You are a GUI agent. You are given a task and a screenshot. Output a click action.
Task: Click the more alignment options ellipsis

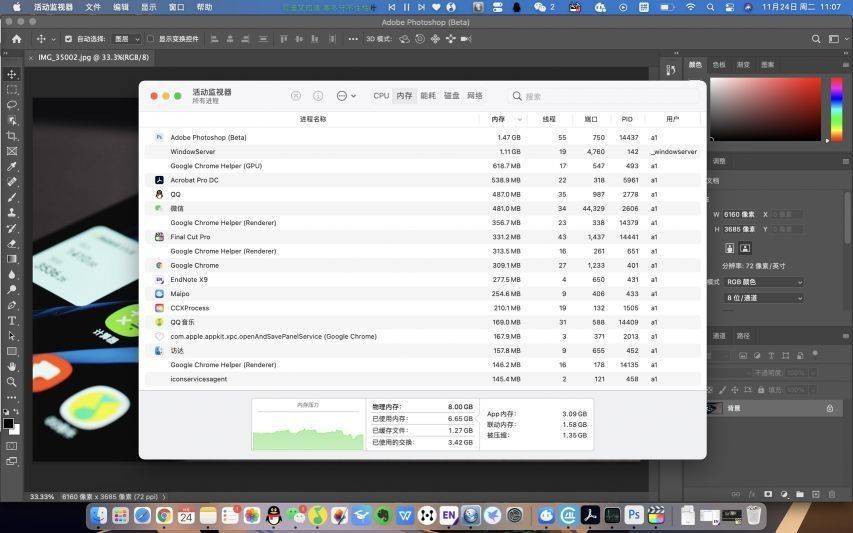tap(353, 39)
